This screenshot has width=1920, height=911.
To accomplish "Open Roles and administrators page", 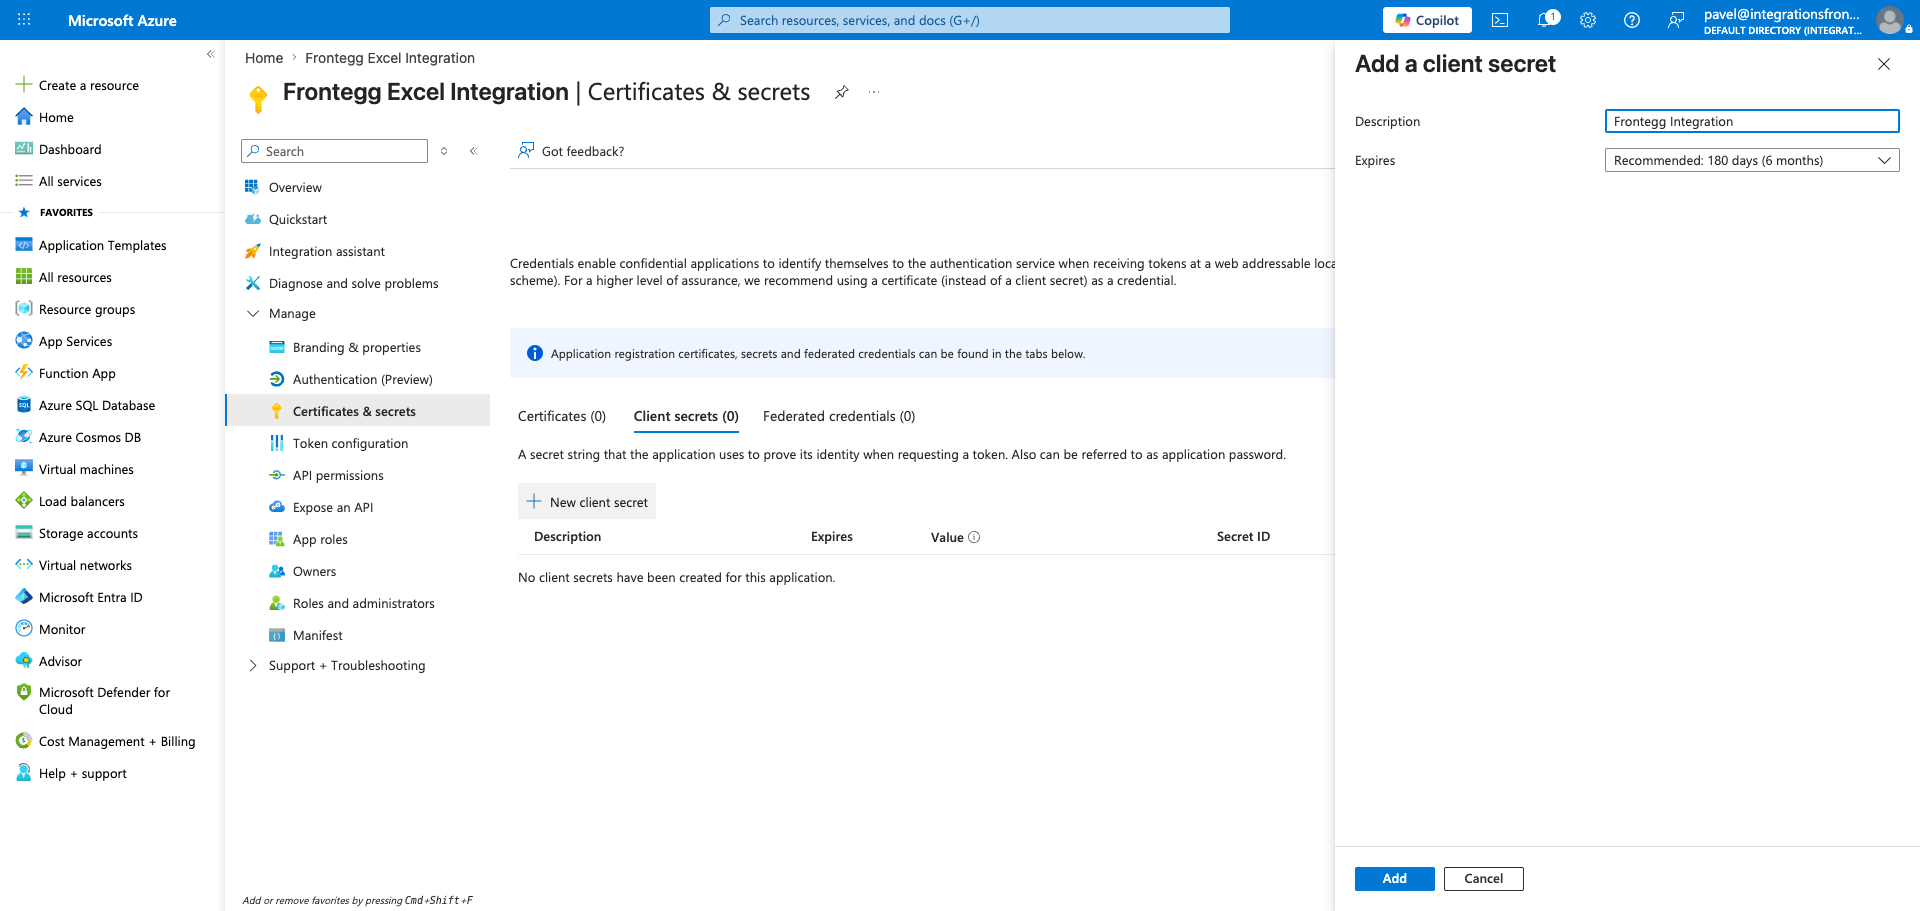I will 363,603.
